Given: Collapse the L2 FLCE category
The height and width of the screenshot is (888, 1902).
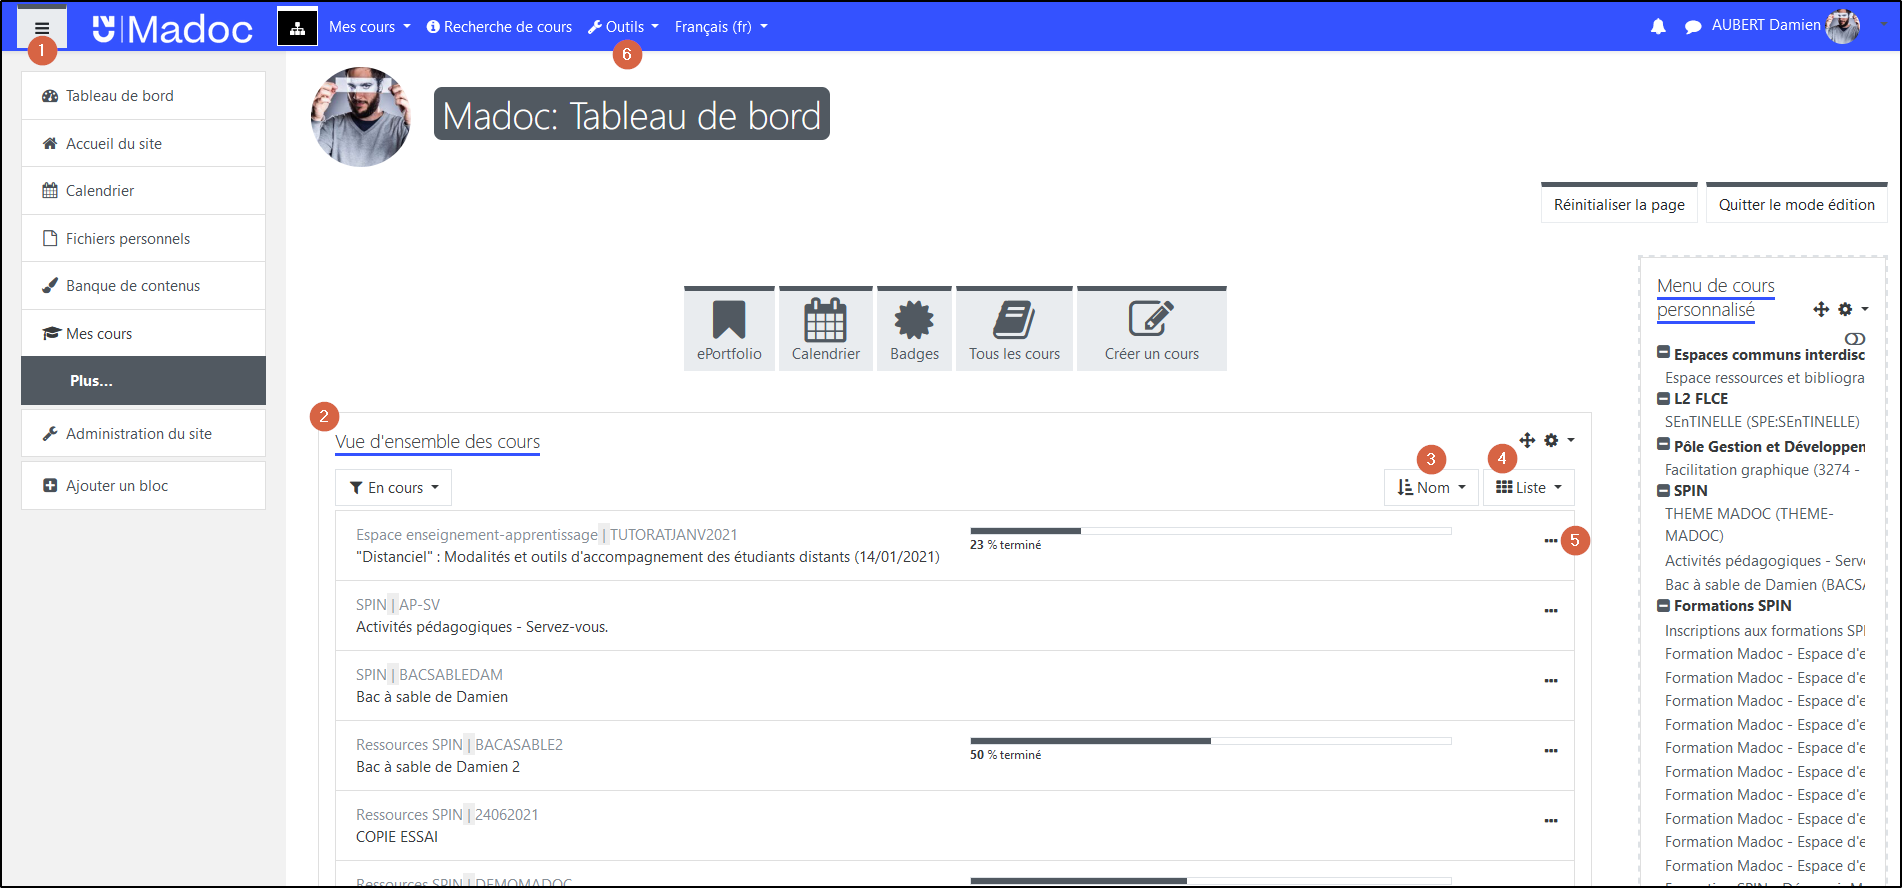Looking at the screenshot, I should [x=1664, y=398].
